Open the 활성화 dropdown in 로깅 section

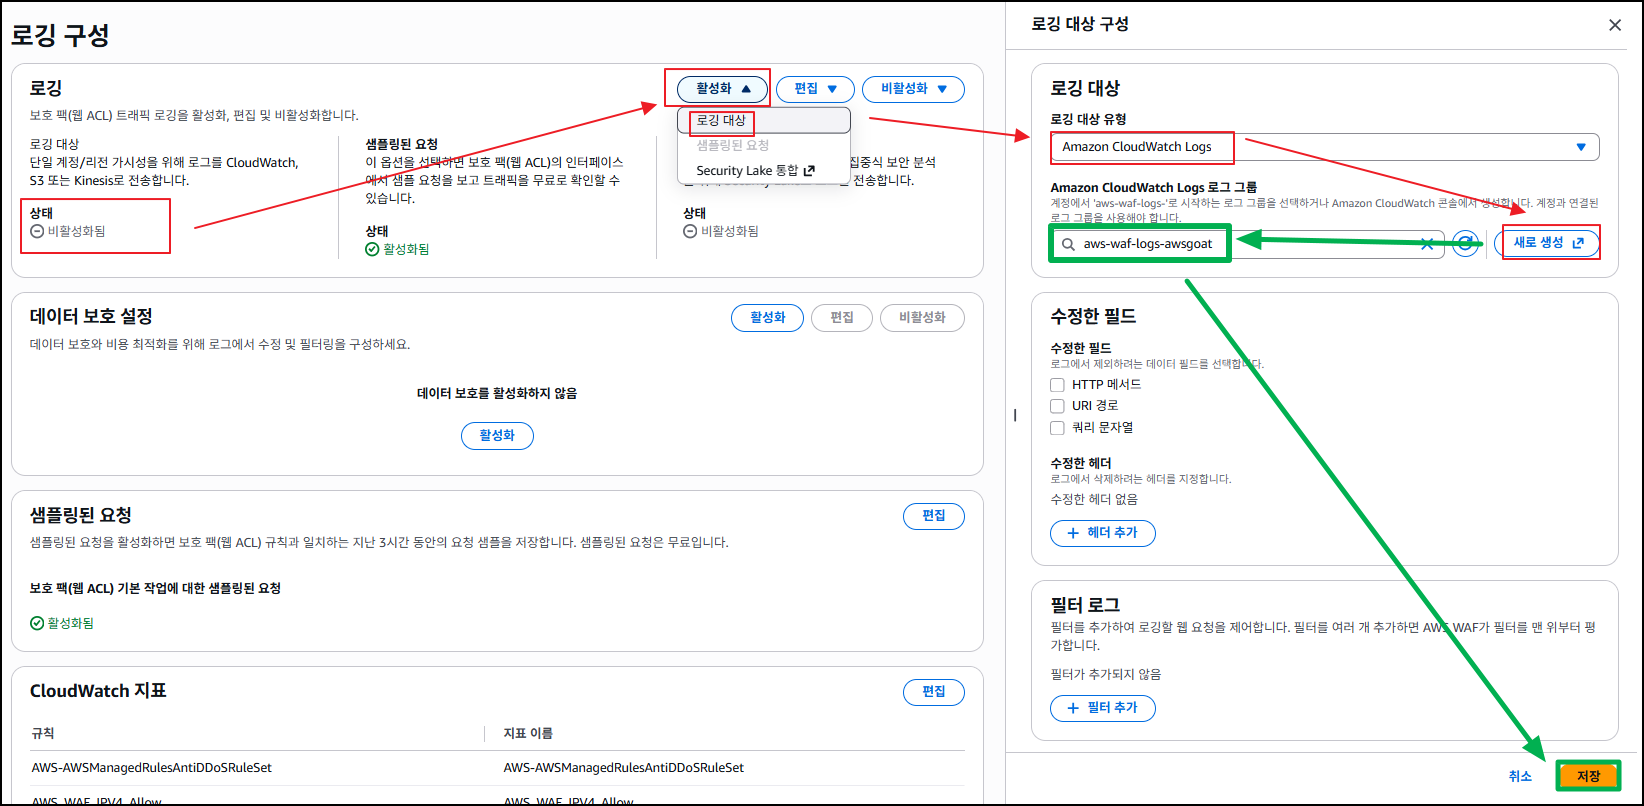pyautogui.click(x=723, y=89)
